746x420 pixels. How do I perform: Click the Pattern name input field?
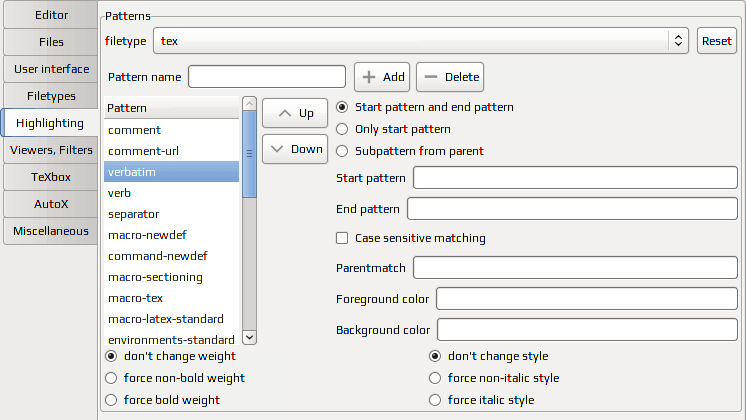pyautogui.click(x=267, y=77)
